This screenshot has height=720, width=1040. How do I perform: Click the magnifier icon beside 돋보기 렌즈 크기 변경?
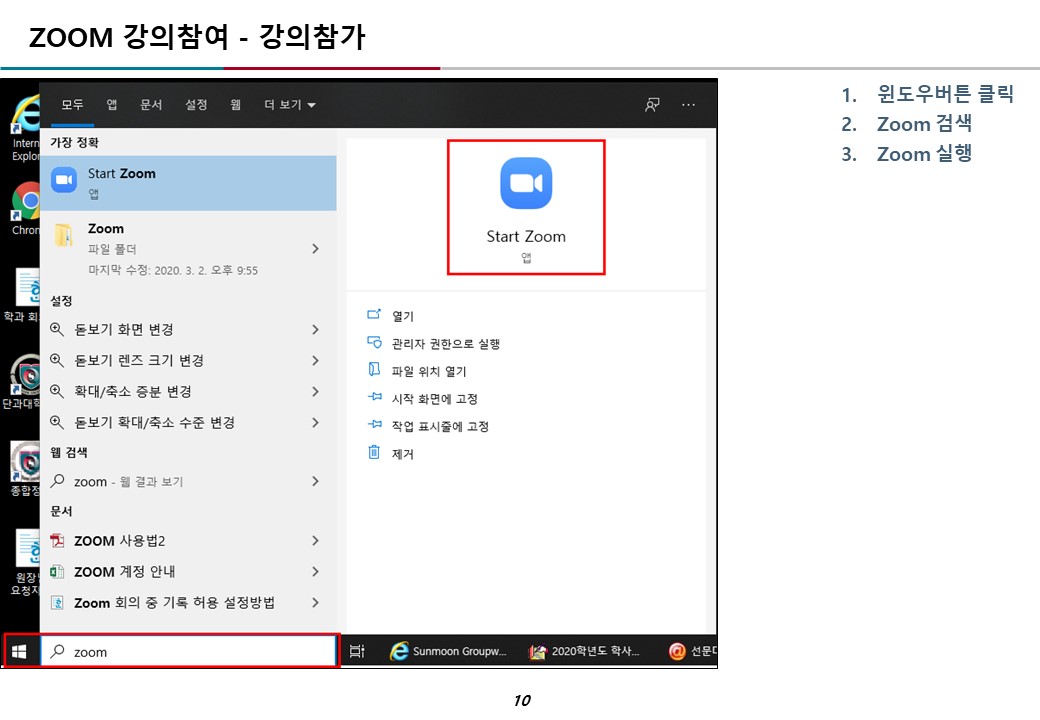click(x=58, y=361)
